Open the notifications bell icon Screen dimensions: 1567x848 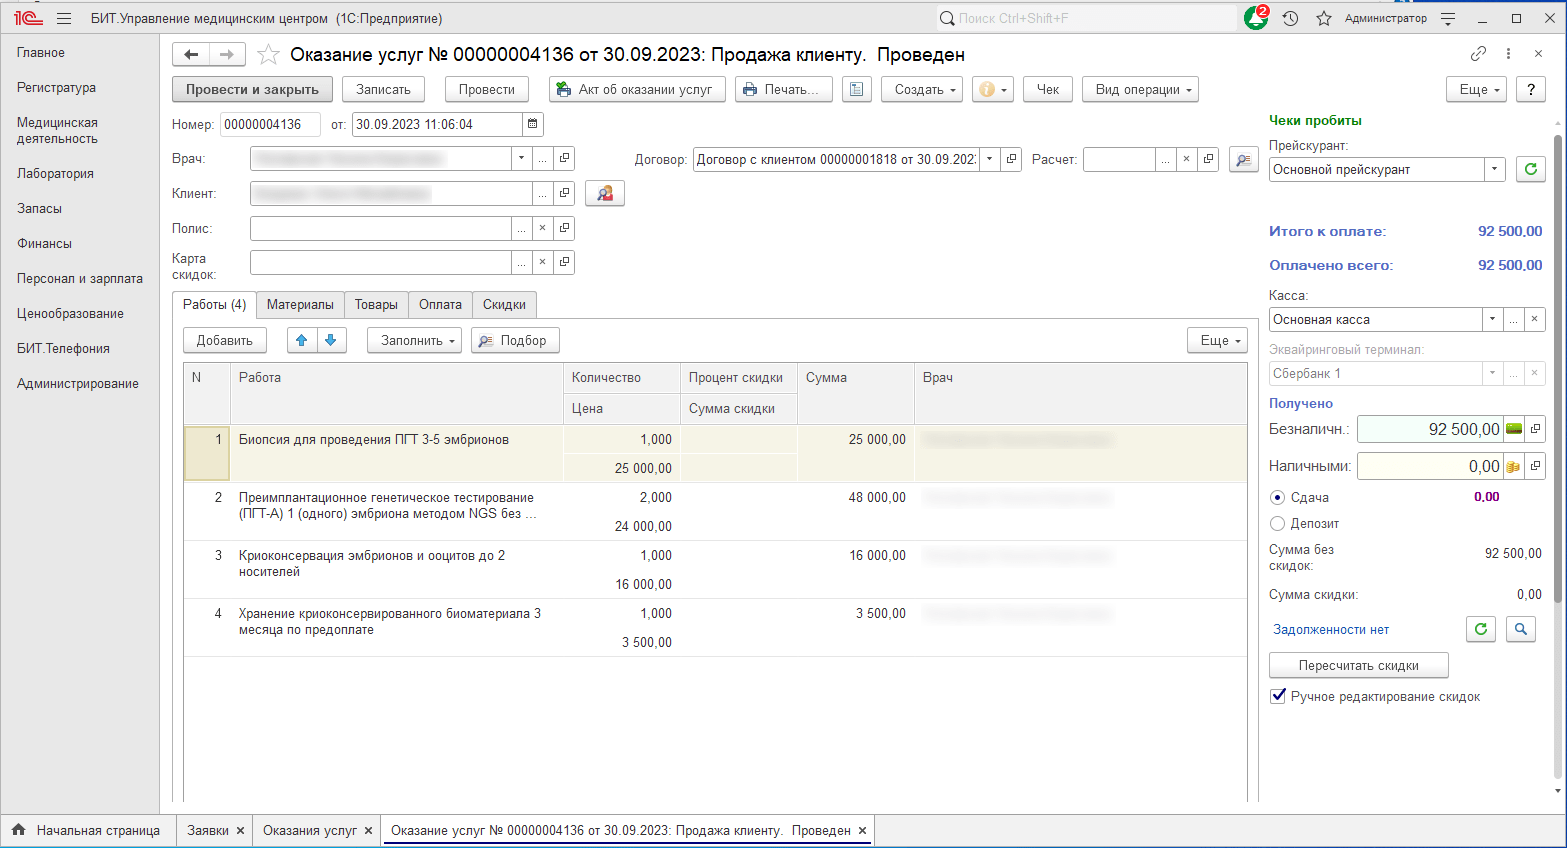point(1255,18)
